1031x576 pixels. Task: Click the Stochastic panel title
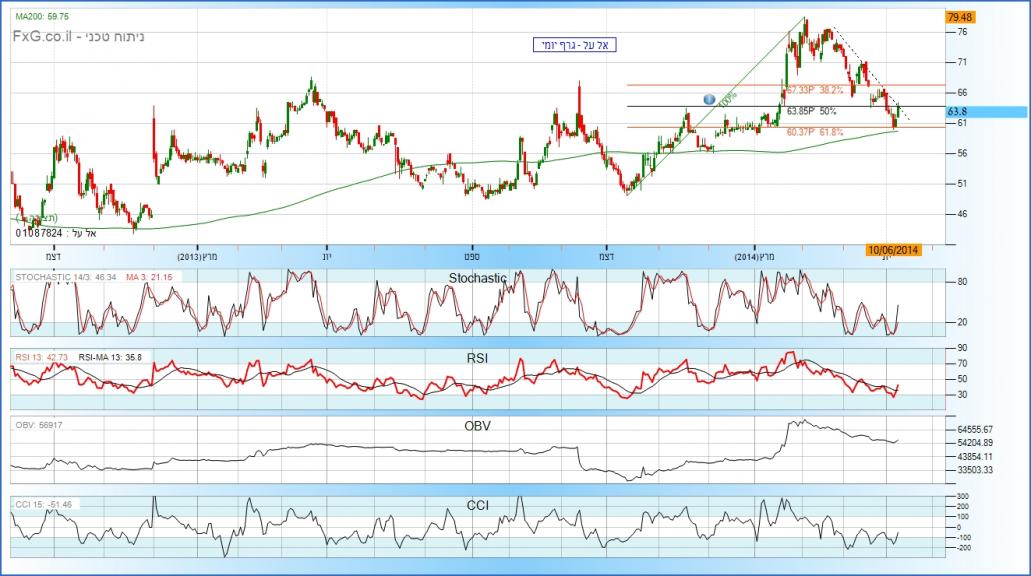[475, 278]
